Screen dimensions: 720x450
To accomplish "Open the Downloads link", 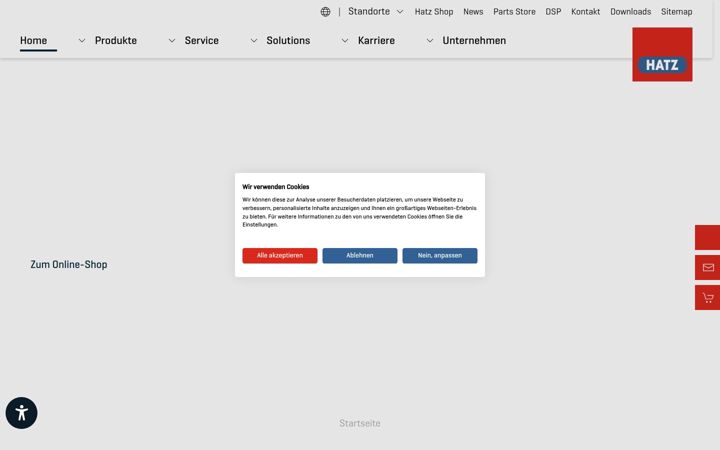I will [x=630, y=12].
